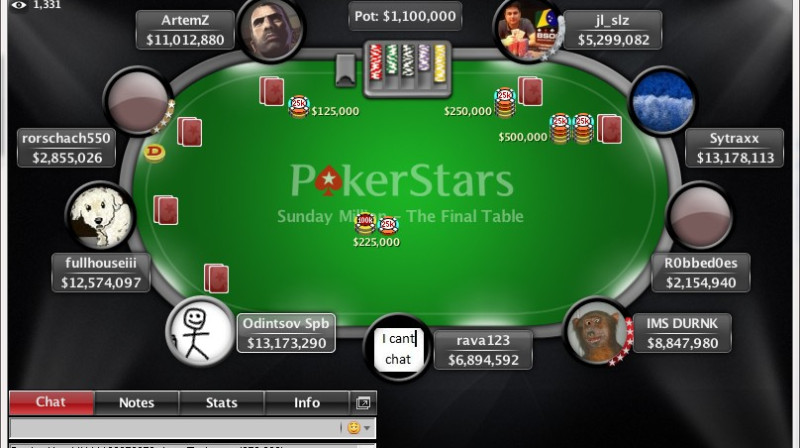Open the emoji picker dropdown in chat
The image size is (800, 448).
click(359, 428)
